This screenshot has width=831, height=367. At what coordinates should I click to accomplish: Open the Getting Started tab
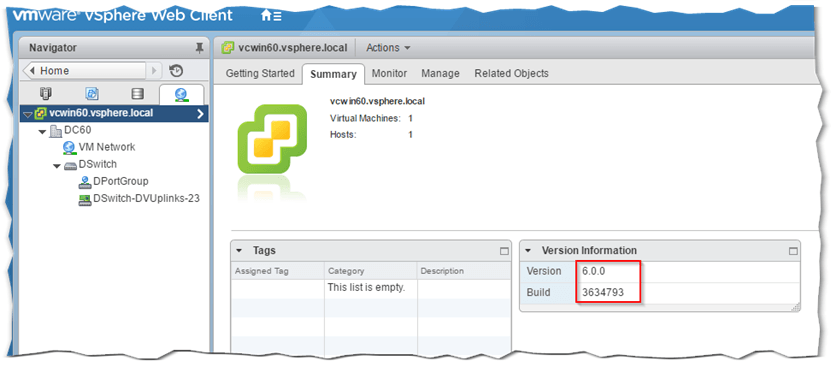(260, 74)
